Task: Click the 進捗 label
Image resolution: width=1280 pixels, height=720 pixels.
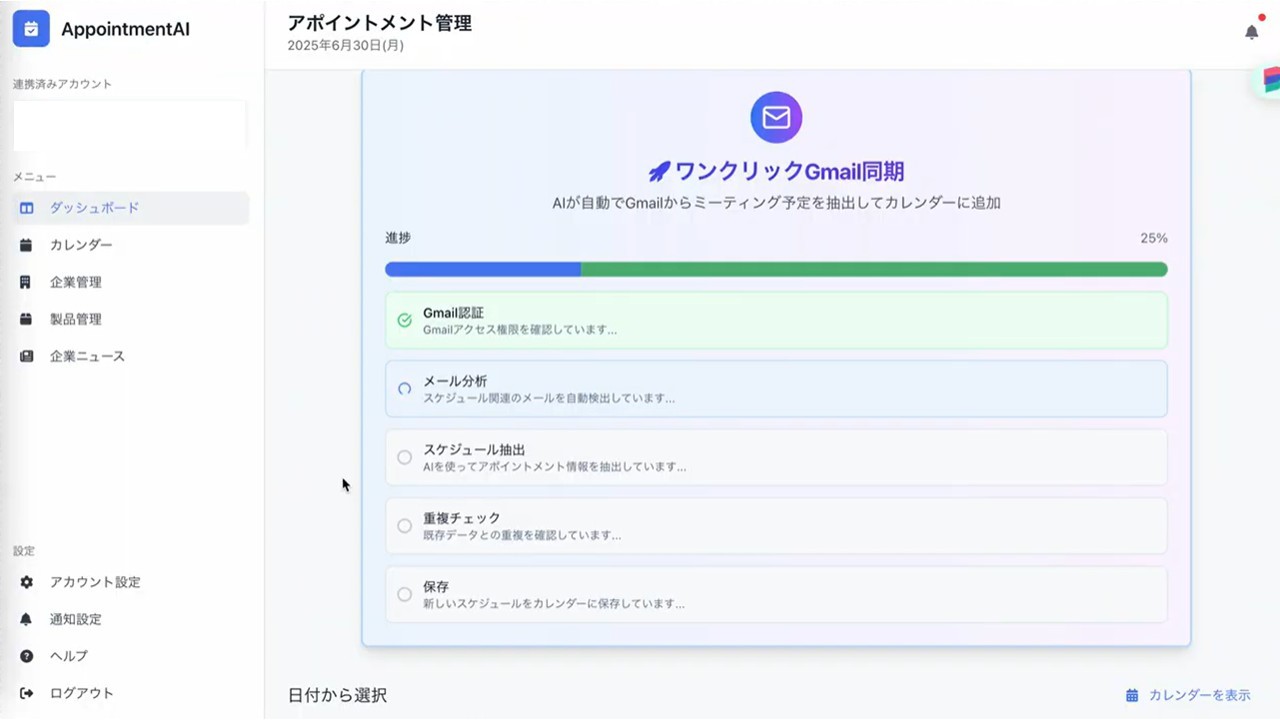Action: 398,238
